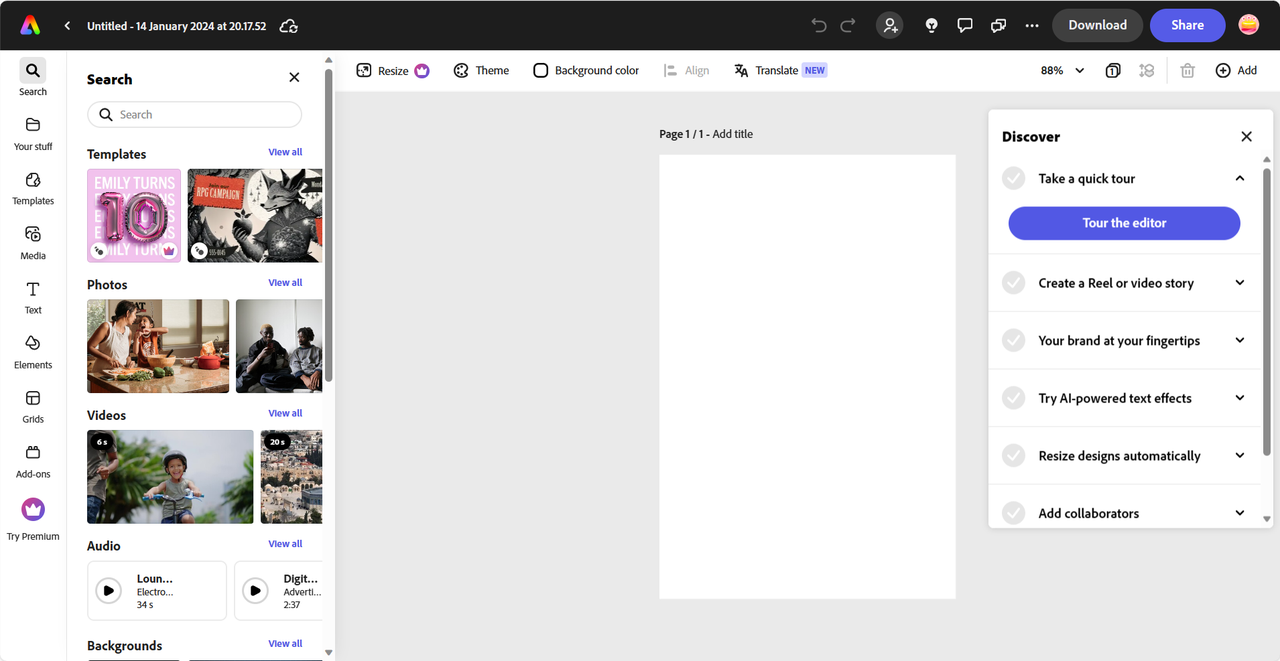Toggle checkmark for Your brand at fingertips
The height and width of the screenshot is (661, 1280).
tap(1014, 341)
